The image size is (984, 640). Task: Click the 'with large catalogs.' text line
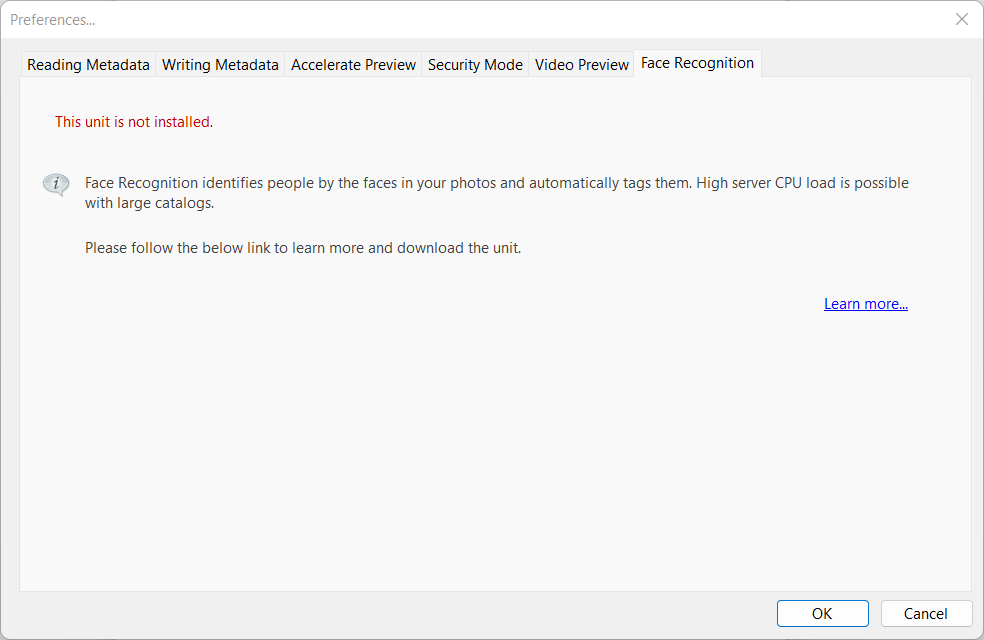(150, 203)
